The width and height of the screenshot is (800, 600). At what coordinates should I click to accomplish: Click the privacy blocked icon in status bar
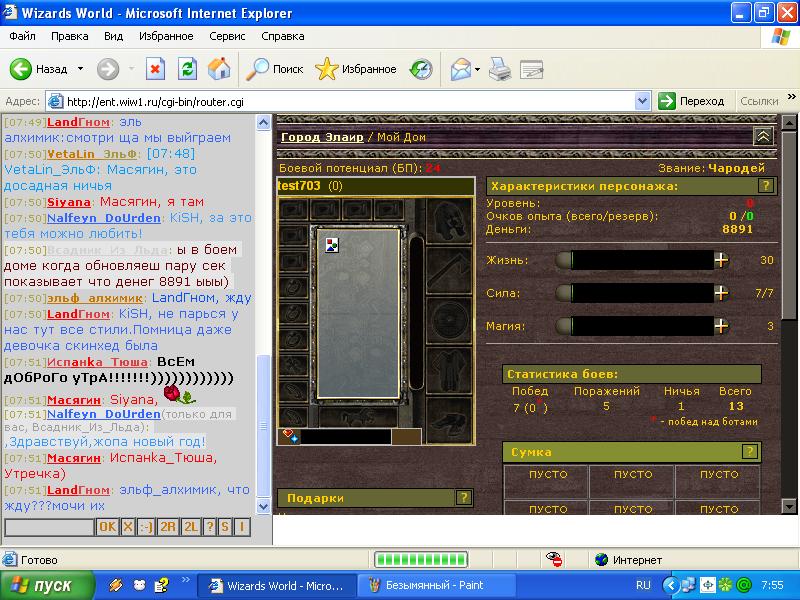point(554,560)
